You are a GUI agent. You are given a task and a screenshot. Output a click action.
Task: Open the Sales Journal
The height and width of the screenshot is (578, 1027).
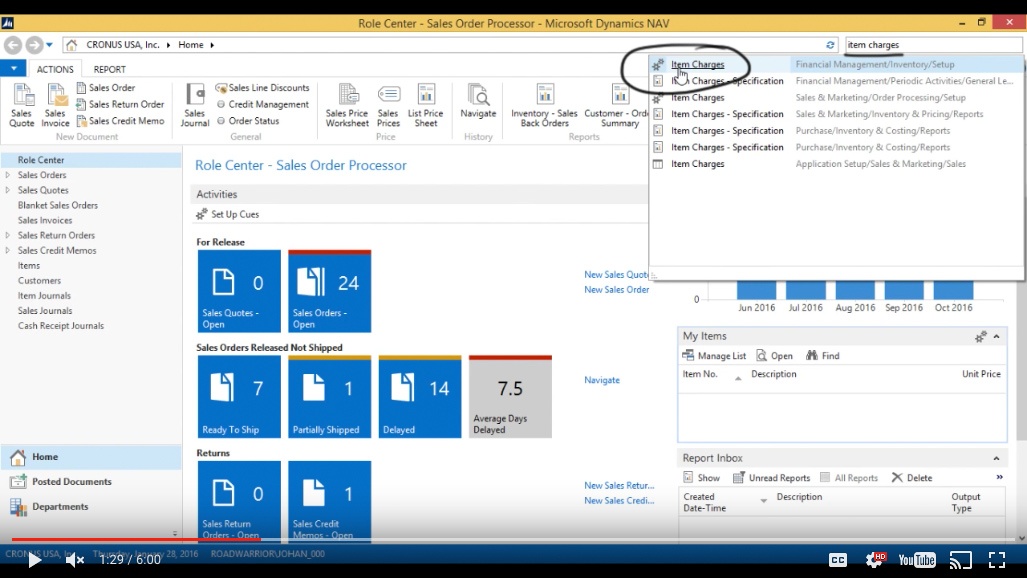point(195,106)
